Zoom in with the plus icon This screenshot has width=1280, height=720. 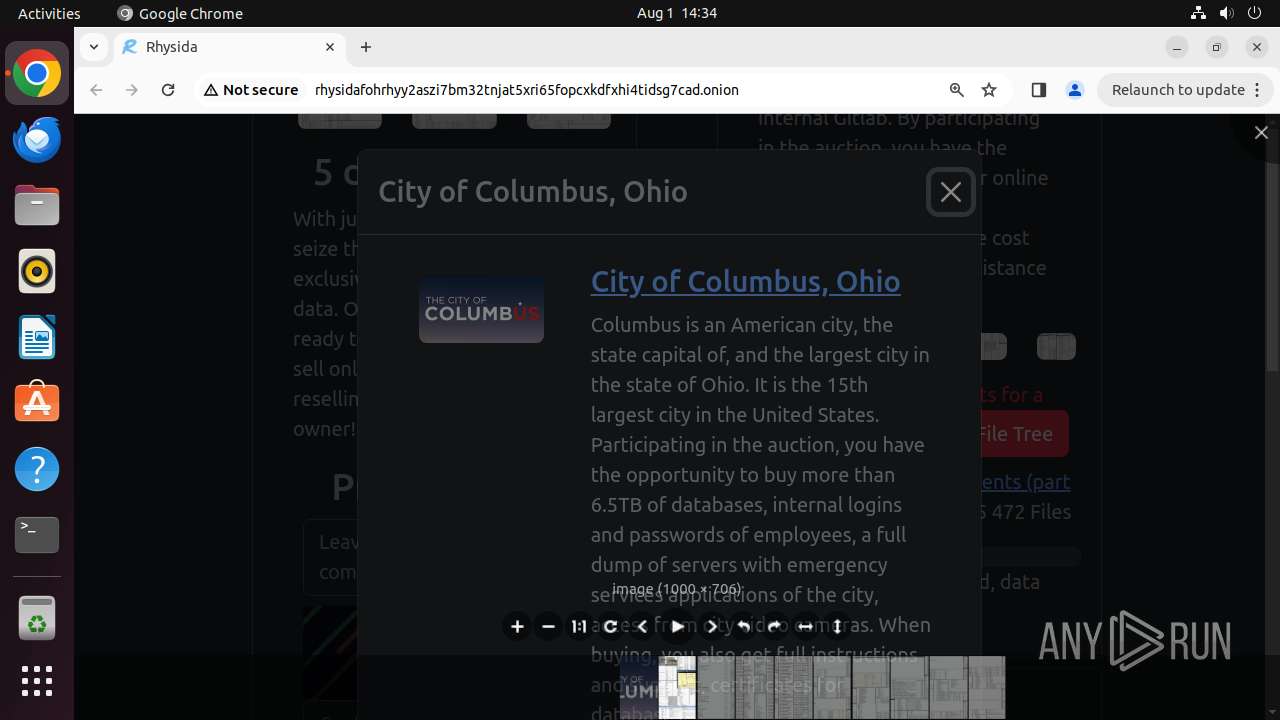point(517,627)
